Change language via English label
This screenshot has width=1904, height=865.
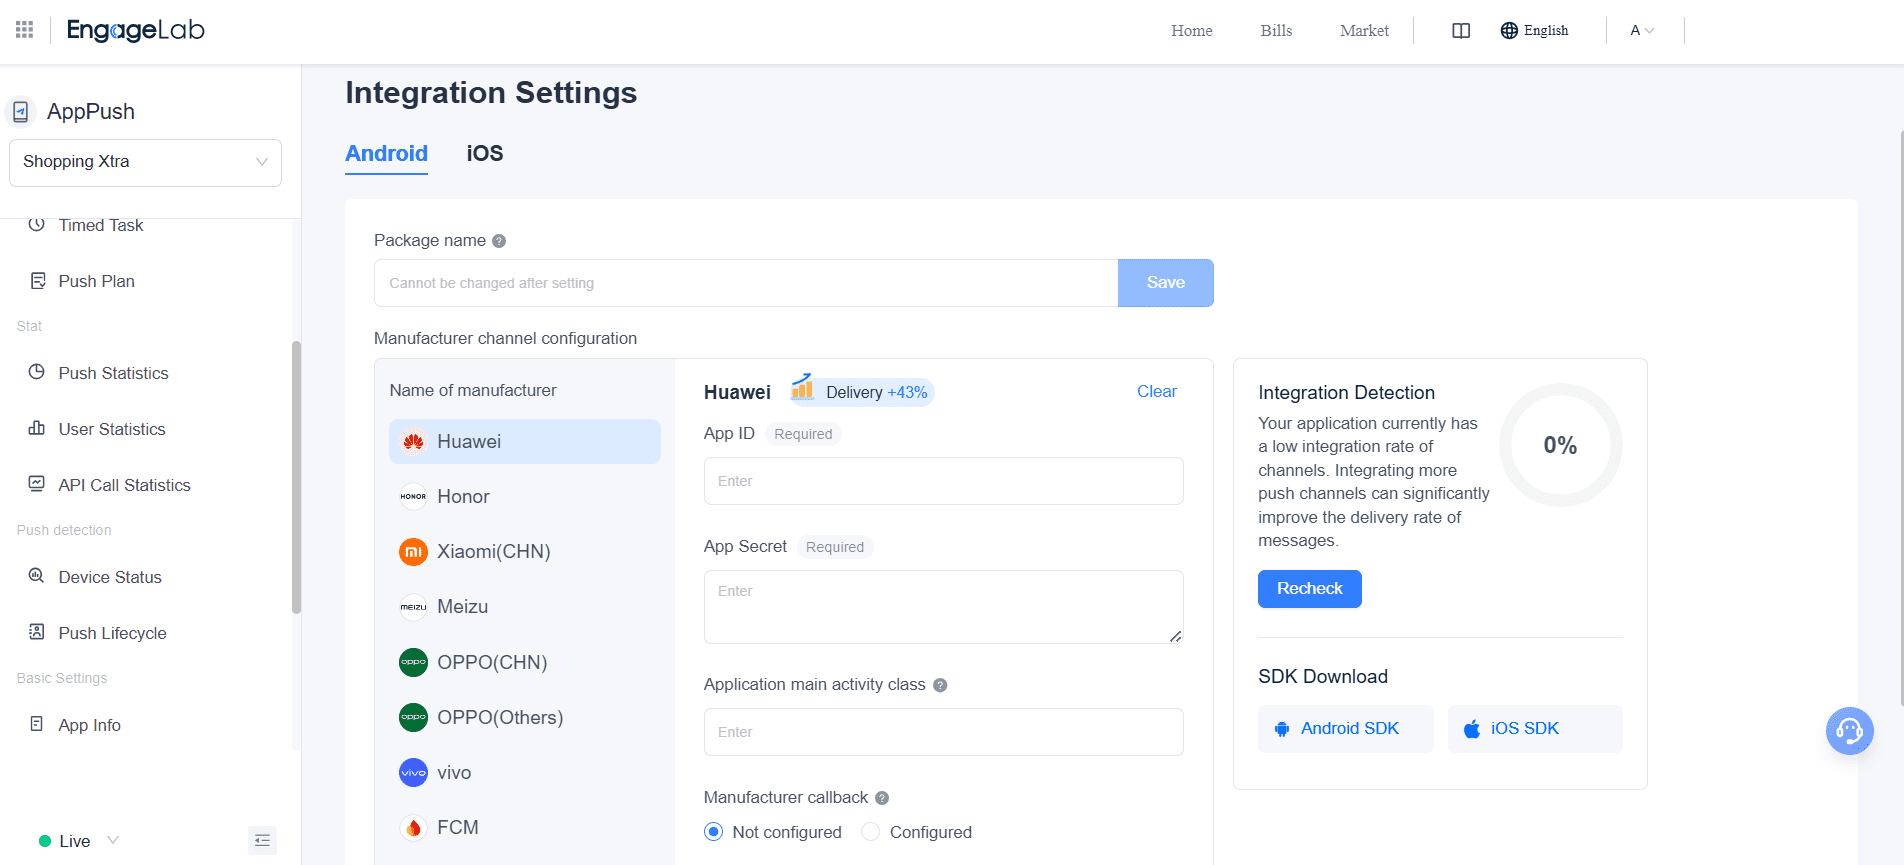click(1546, 31)
